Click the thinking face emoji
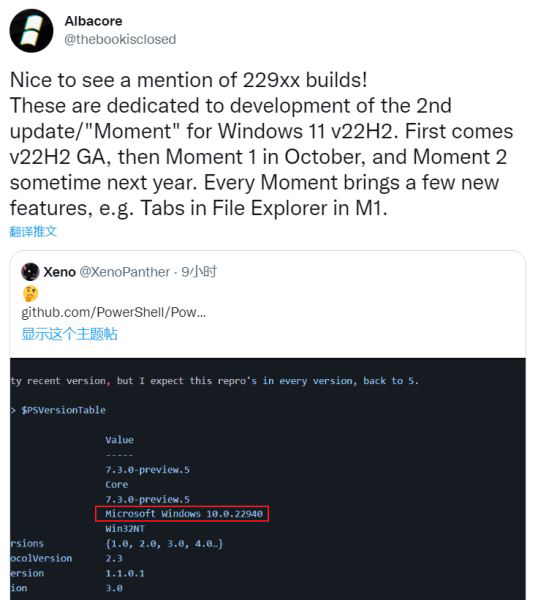 pos(30,294)
